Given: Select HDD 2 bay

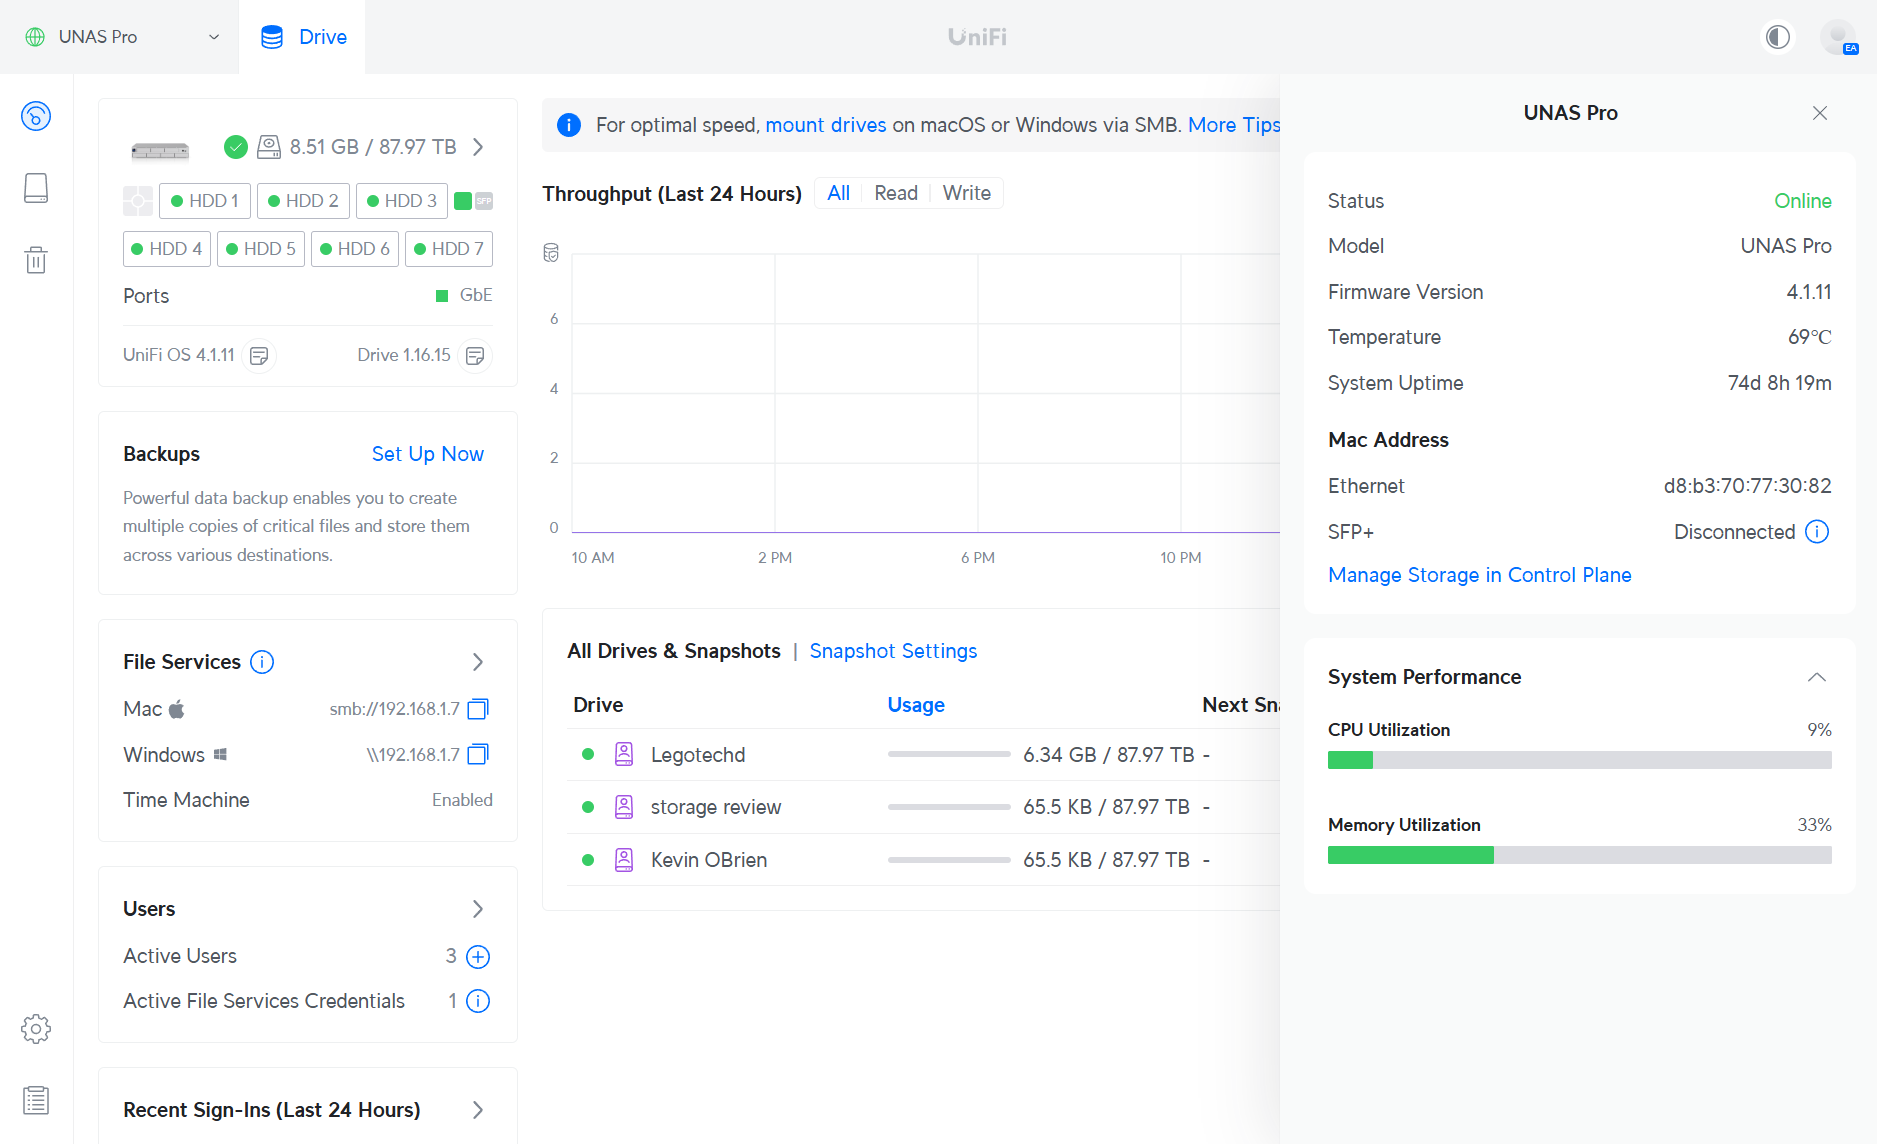Looking at the screenshot, I should click(x=303, y=201).
